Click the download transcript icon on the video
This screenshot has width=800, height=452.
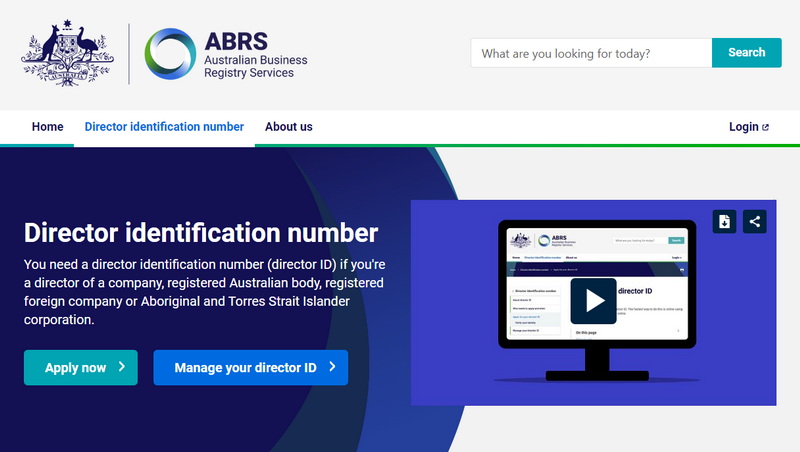tap(724, 221)
